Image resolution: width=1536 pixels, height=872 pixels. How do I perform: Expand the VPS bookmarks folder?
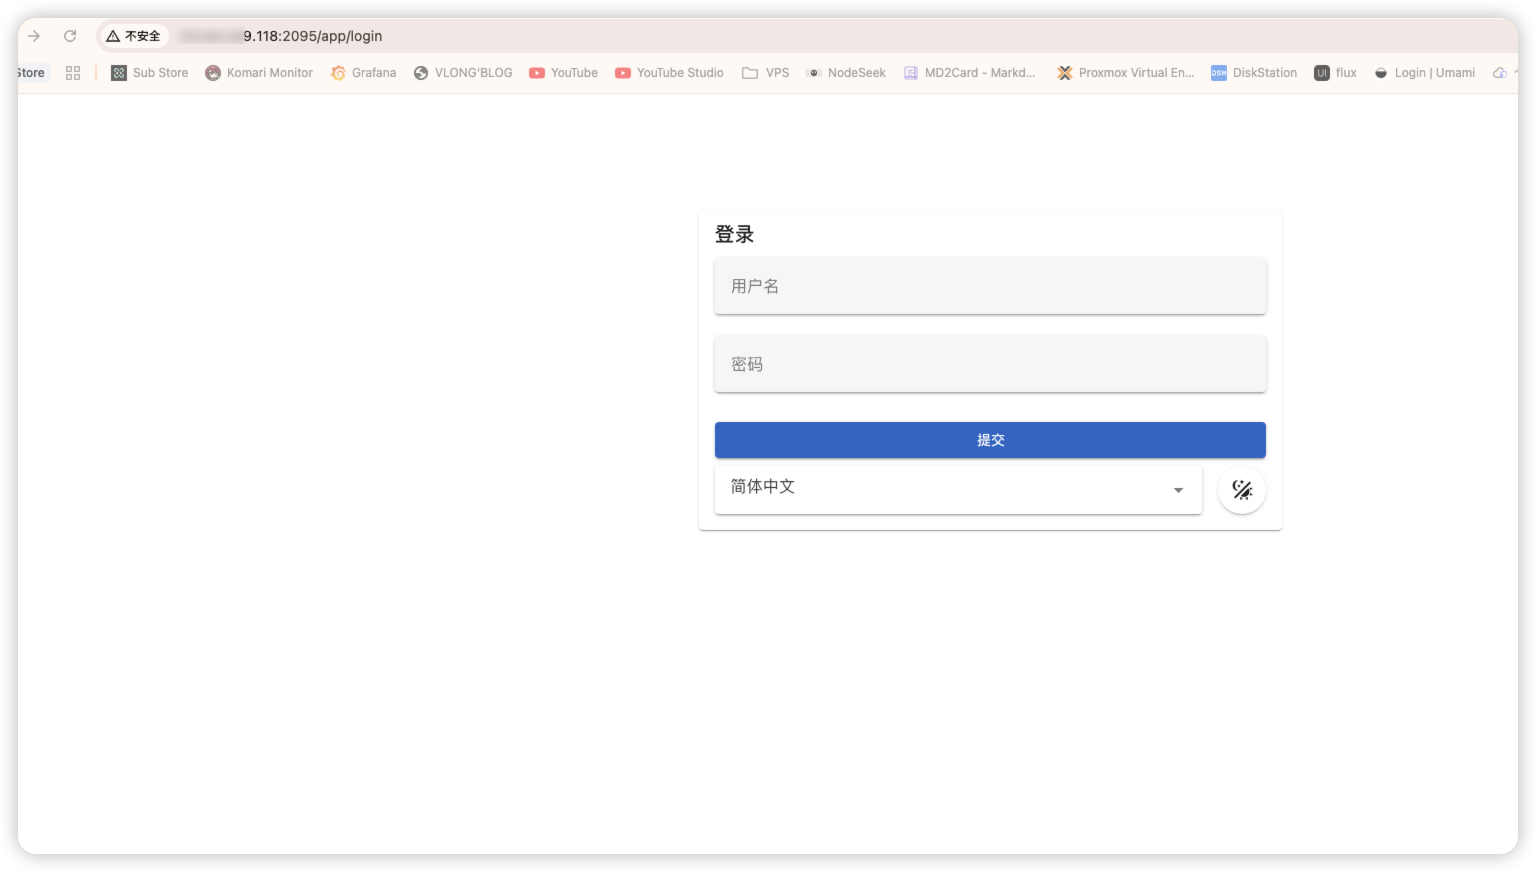(x=765, y=73)
